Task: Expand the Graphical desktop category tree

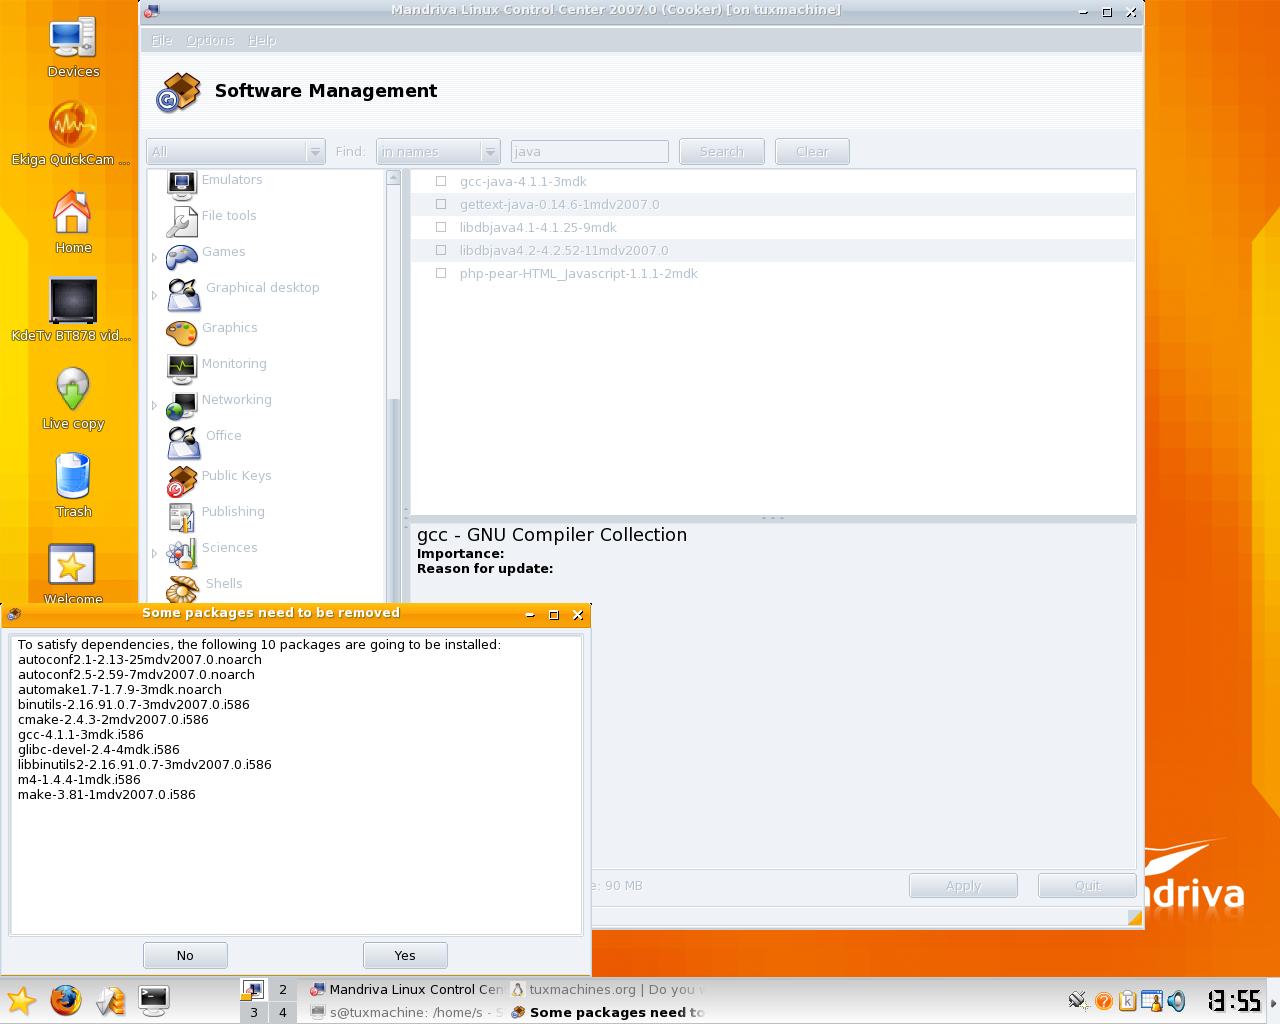Action: coord(154,295)
